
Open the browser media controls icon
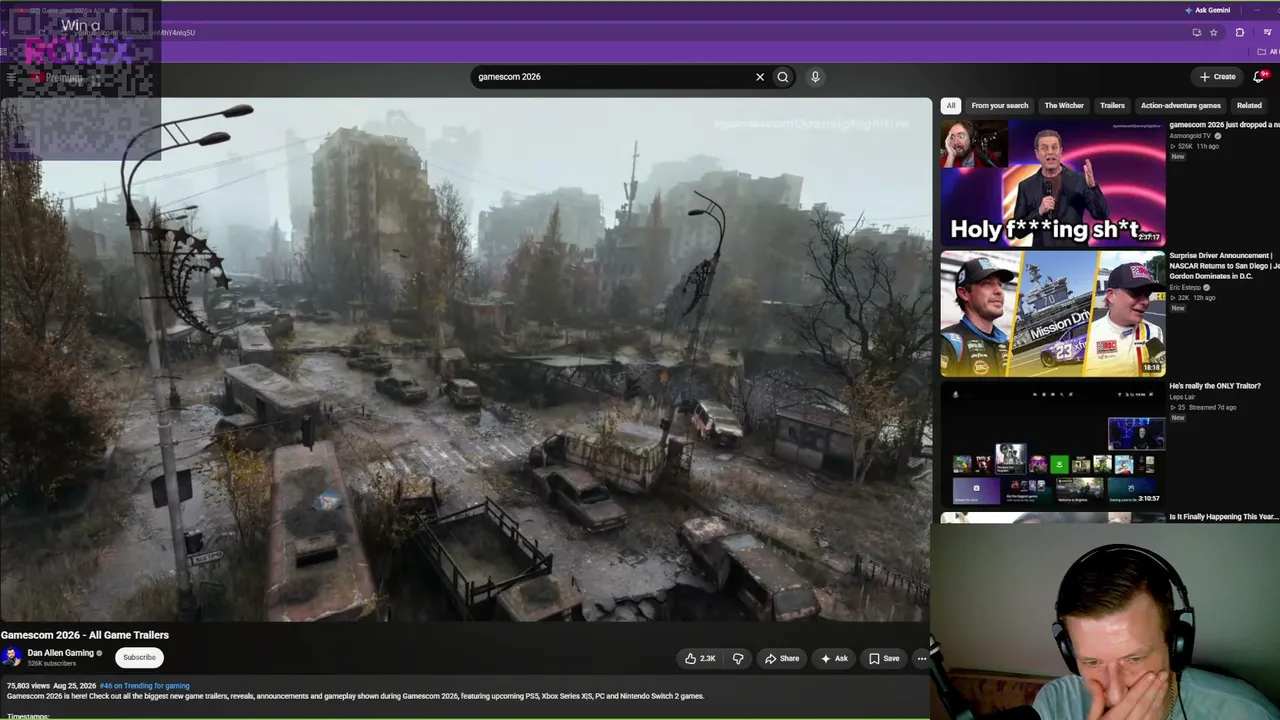1267,32
